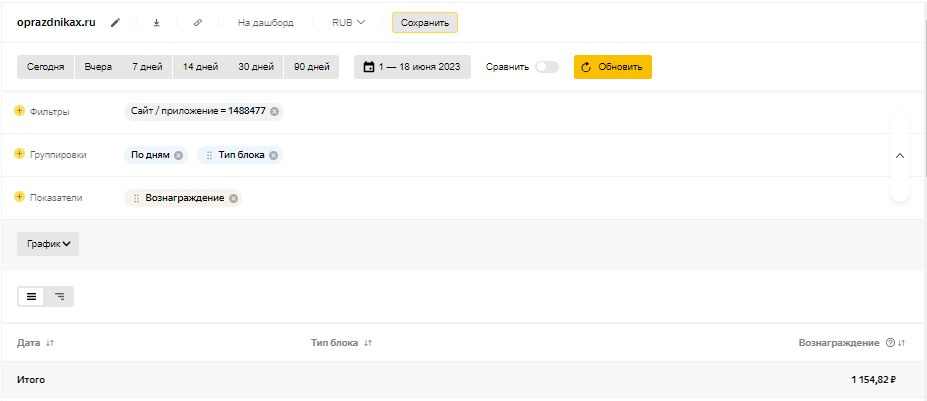Switch to flat list table view

(32, 296)
